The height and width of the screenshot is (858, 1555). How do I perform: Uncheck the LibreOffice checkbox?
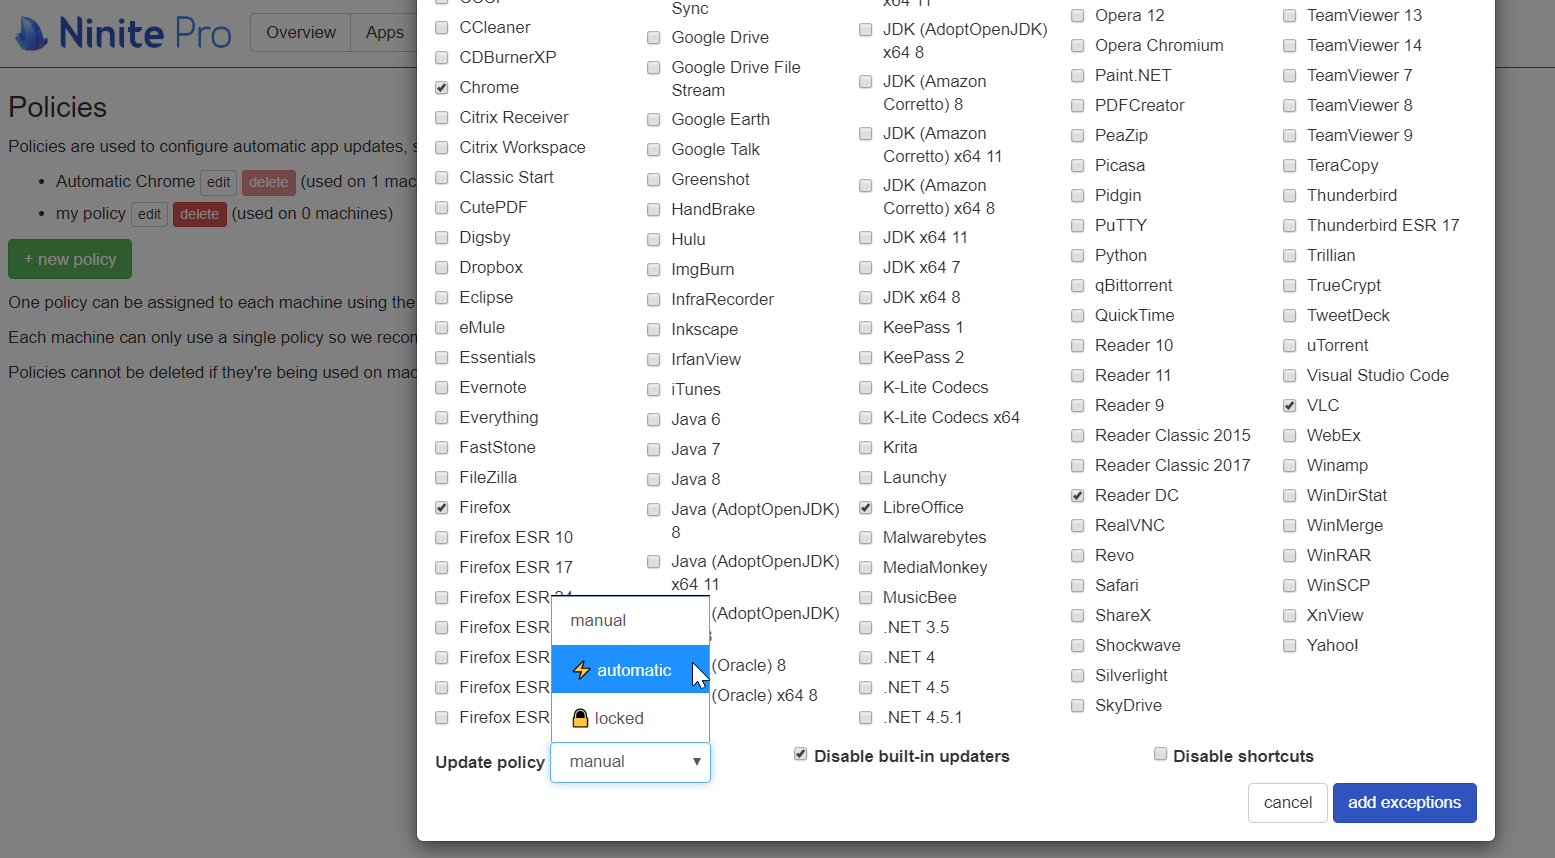pos(865,508)
